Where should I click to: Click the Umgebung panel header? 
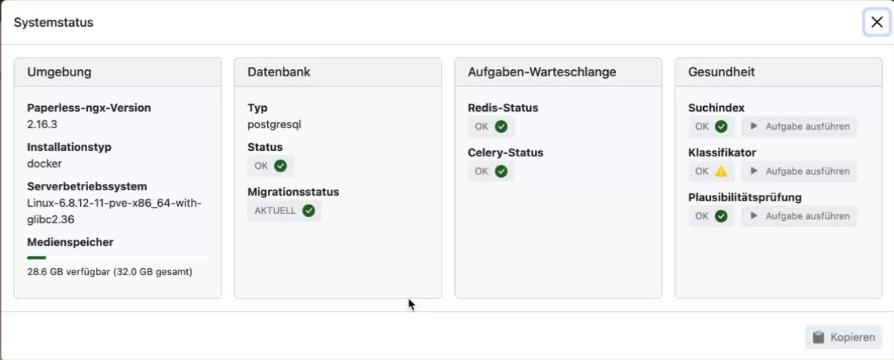[x=117, y=72]
